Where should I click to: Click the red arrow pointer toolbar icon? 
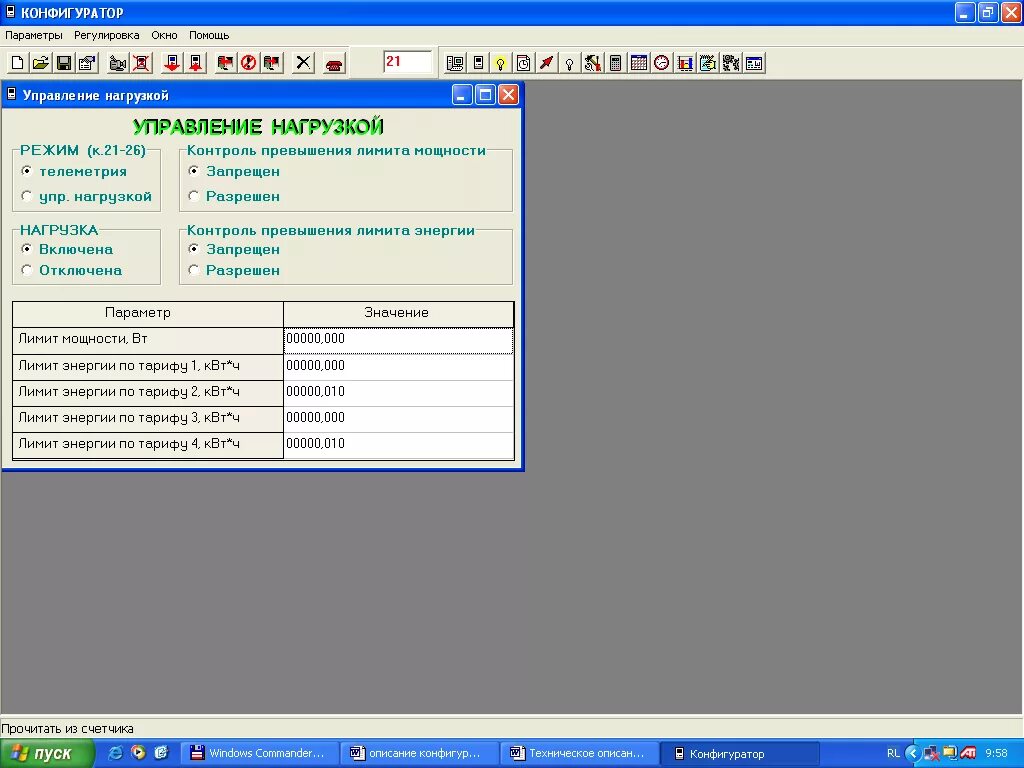[x=547, y=63]
